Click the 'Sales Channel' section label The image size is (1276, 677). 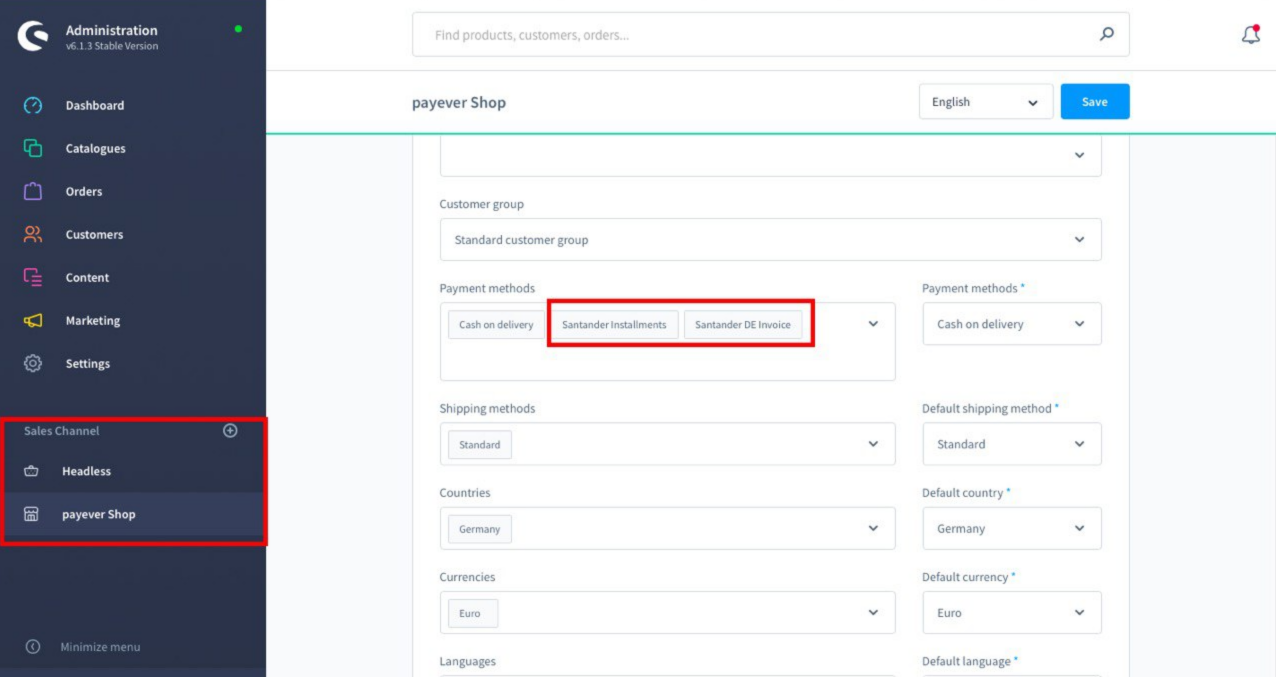click(62, 431)
